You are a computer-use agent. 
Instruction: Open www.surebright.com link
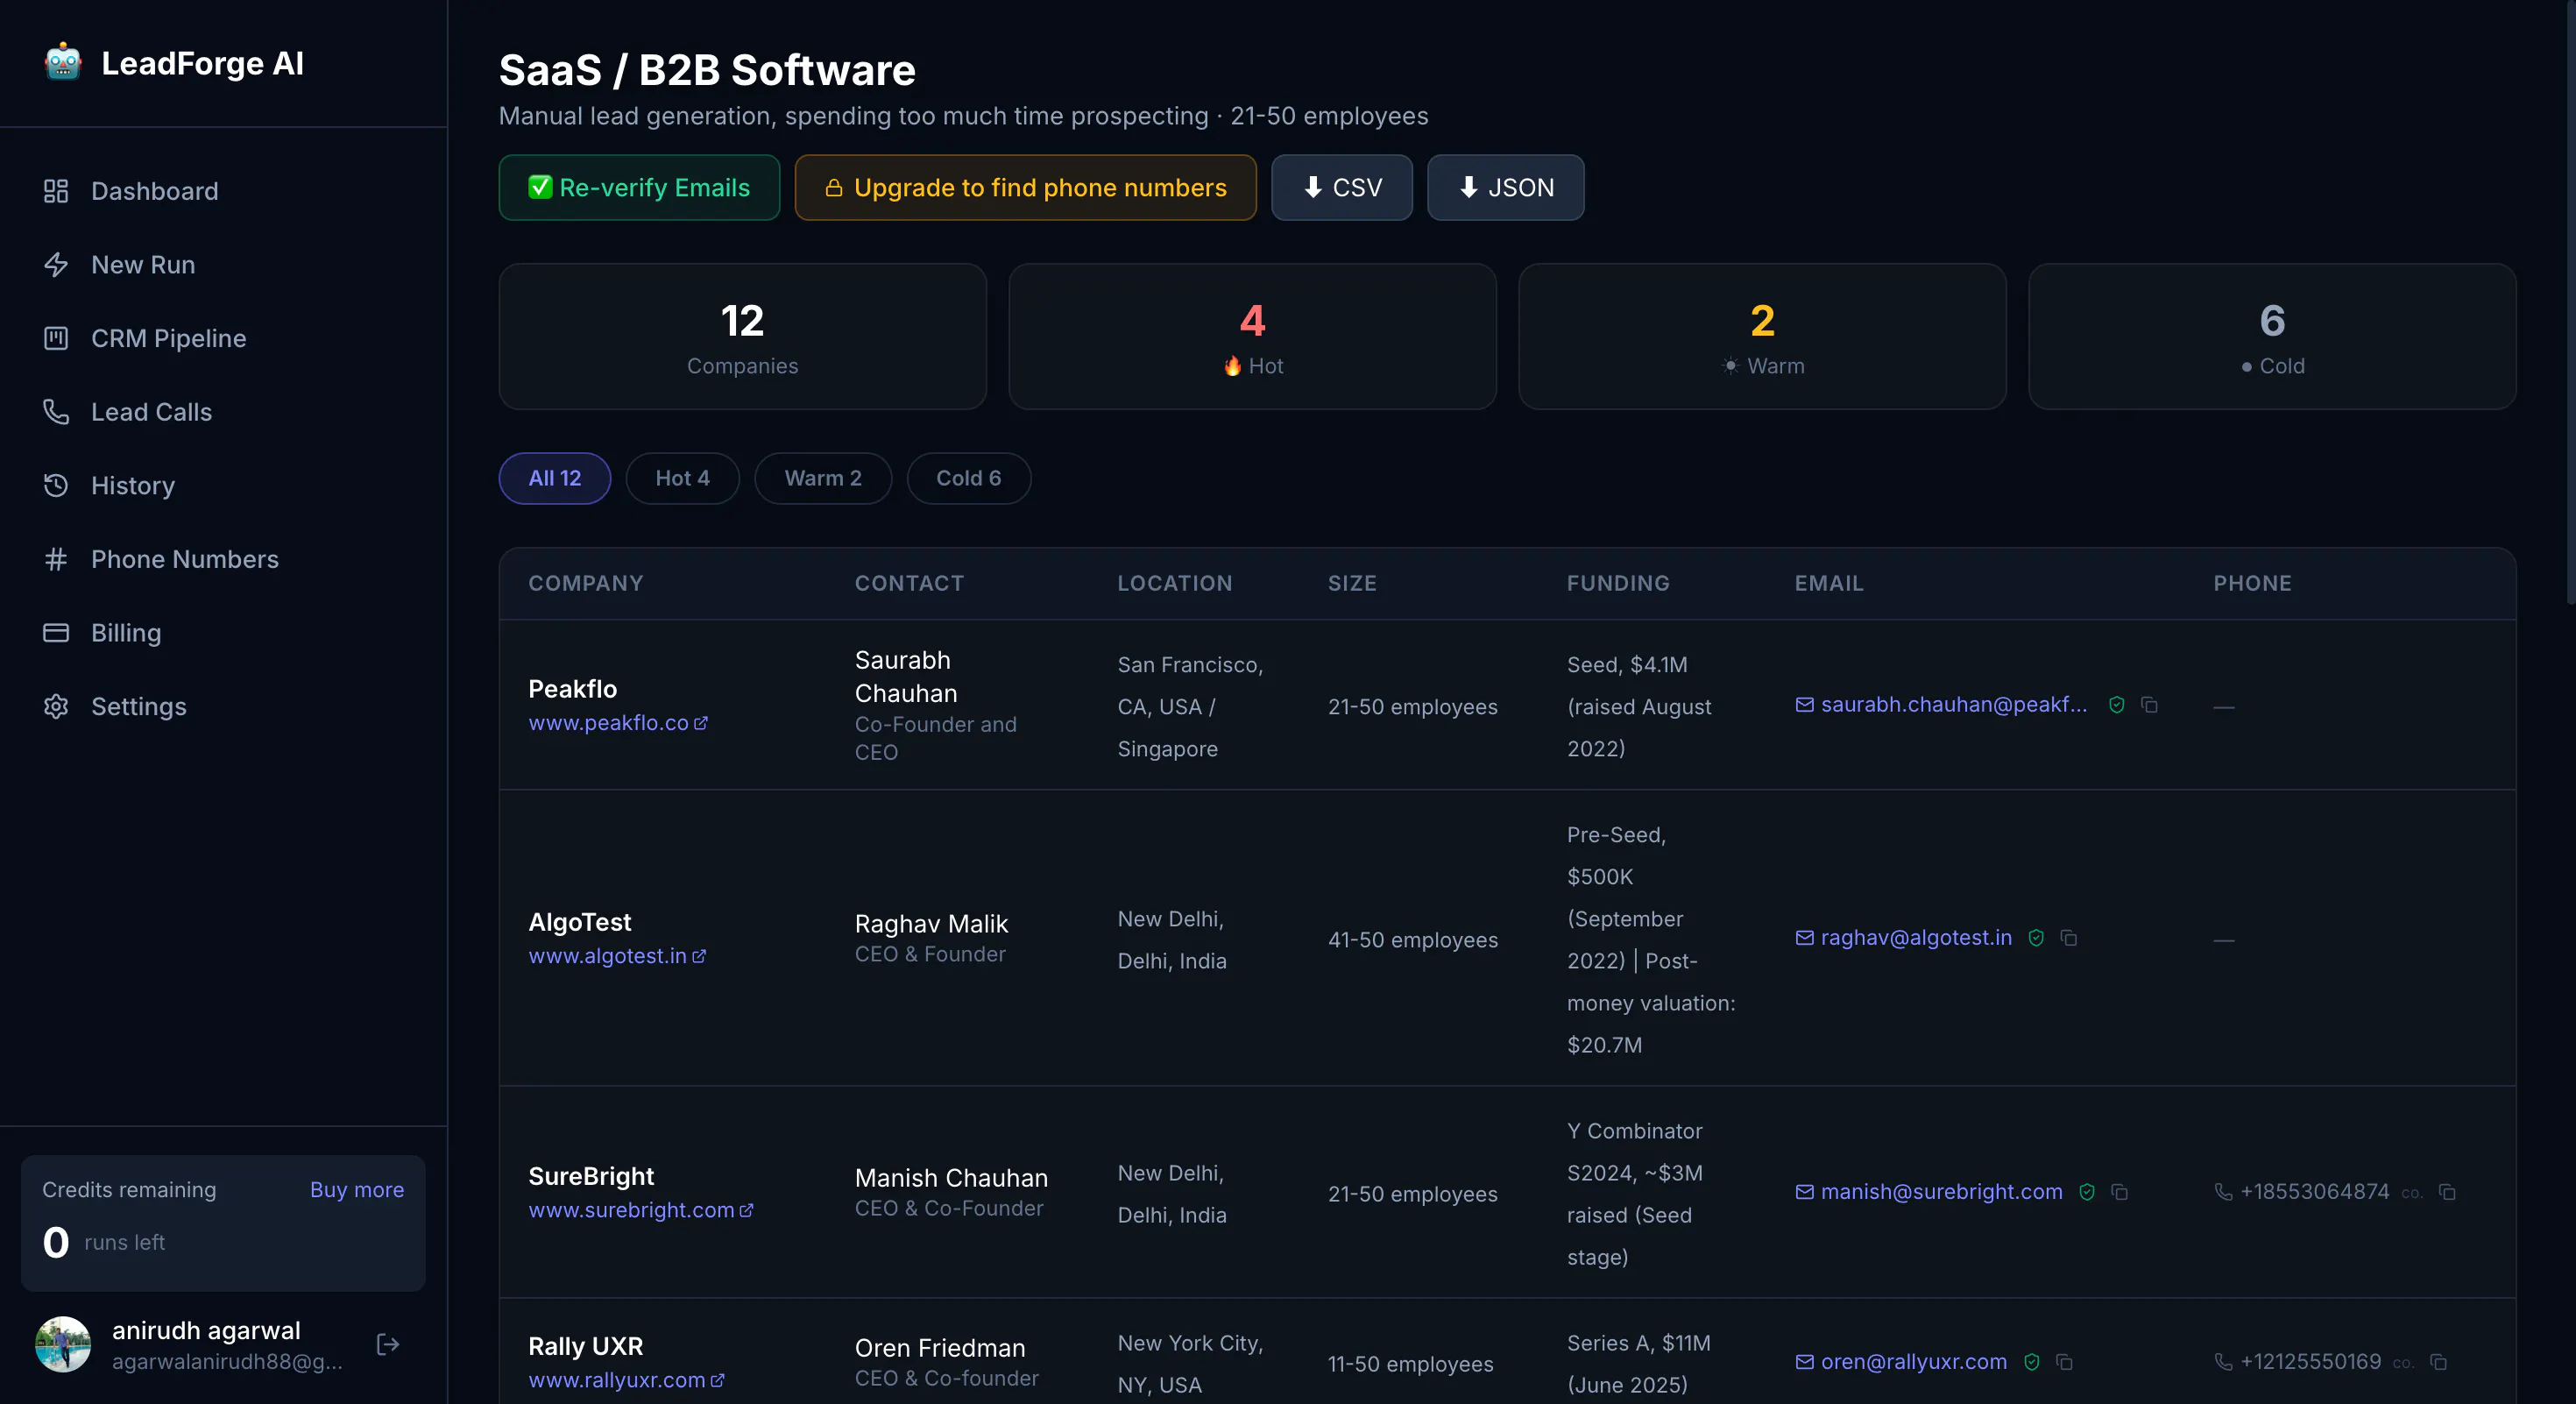(641, 1210)
